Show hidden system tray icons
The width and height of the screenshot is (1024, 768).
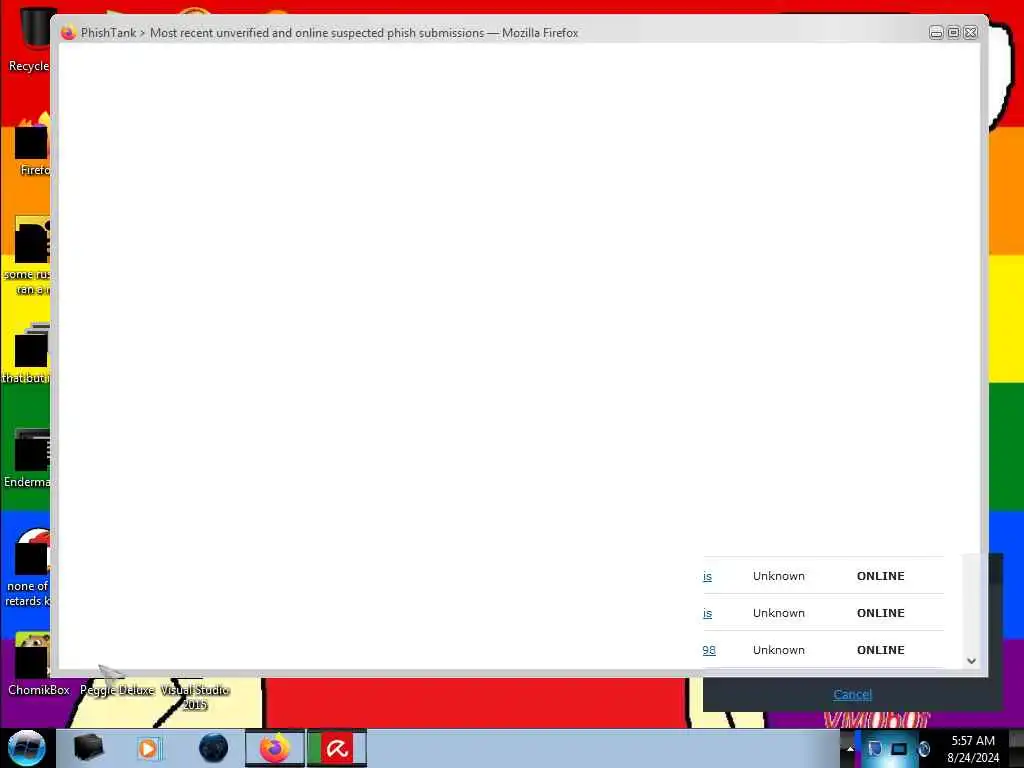(850, 748)
